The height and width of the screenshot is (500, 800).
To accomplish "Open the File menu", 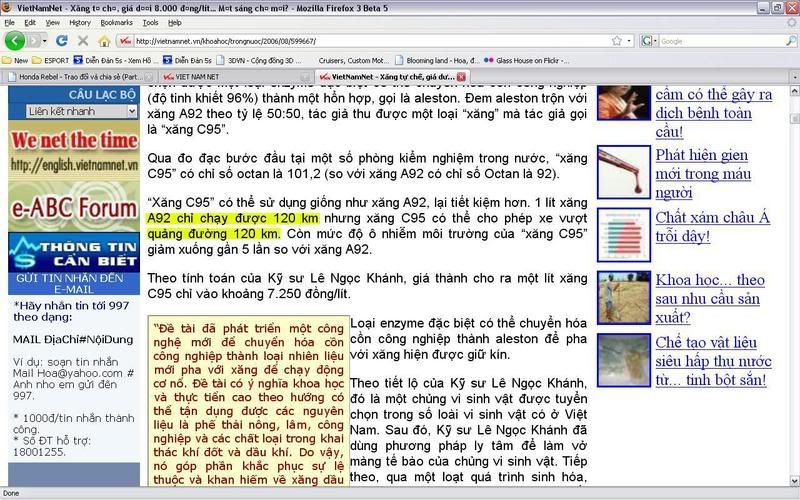I will tap(10, 22).
